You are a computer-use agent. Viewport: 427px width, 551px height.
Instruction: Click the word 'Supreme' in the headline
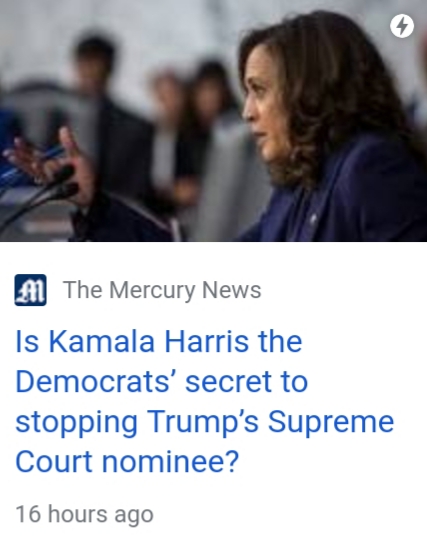point(331,423)
